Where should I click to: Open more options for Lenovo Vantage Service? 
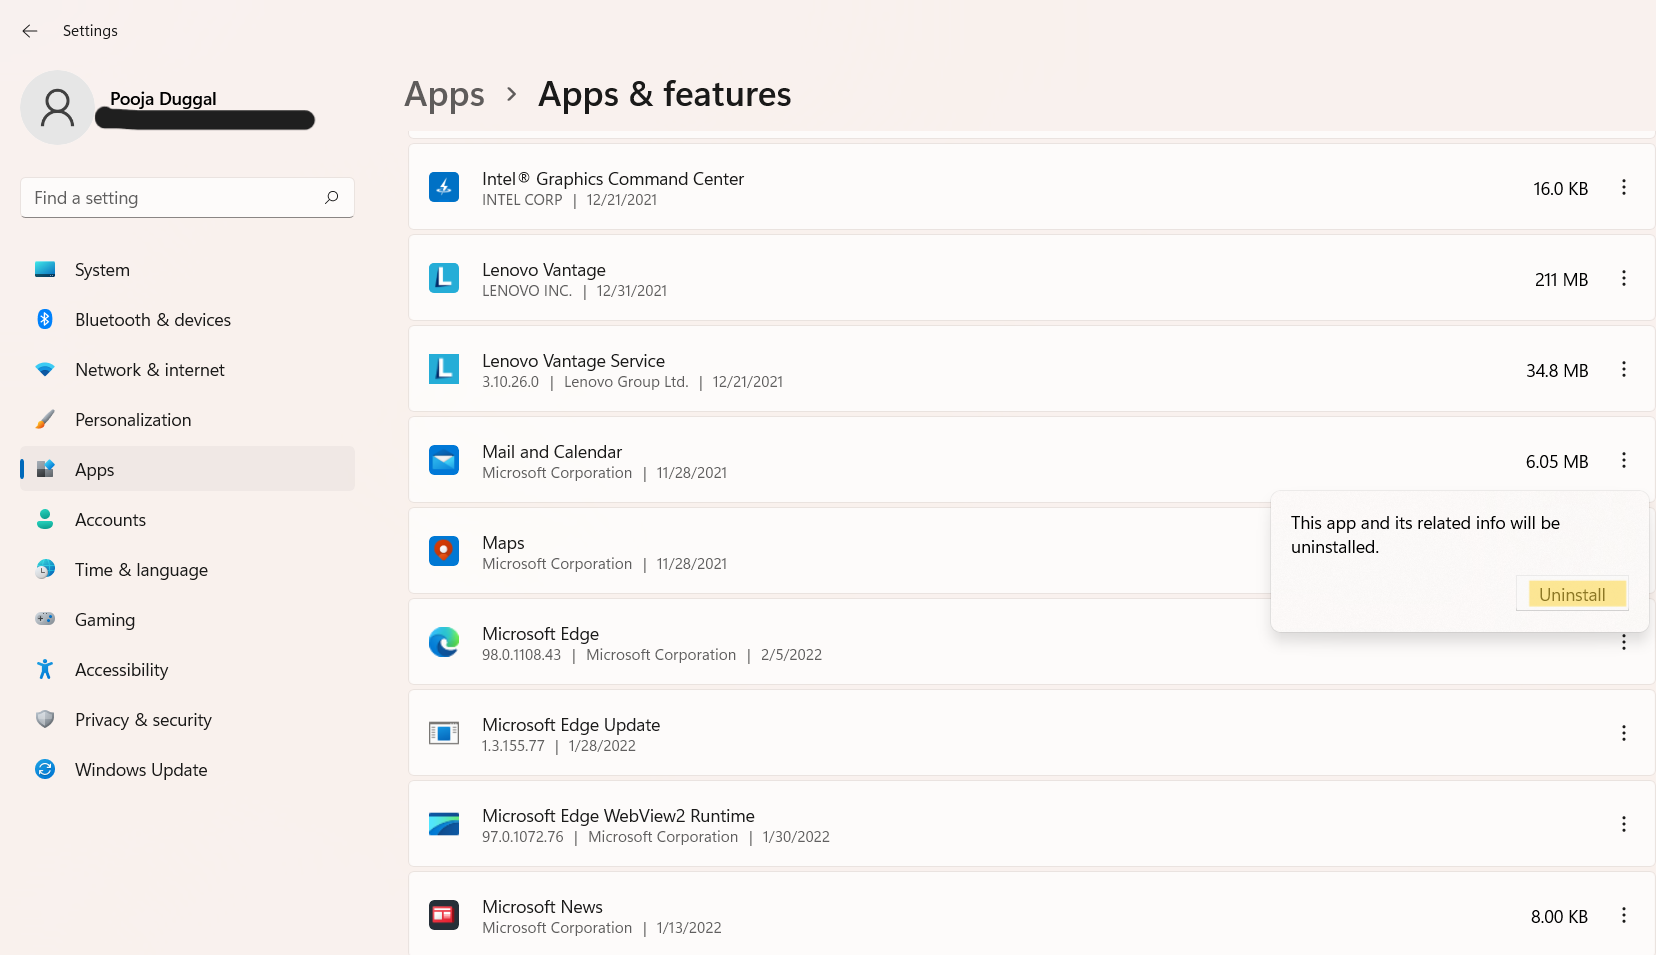[x=1624, y=369]
